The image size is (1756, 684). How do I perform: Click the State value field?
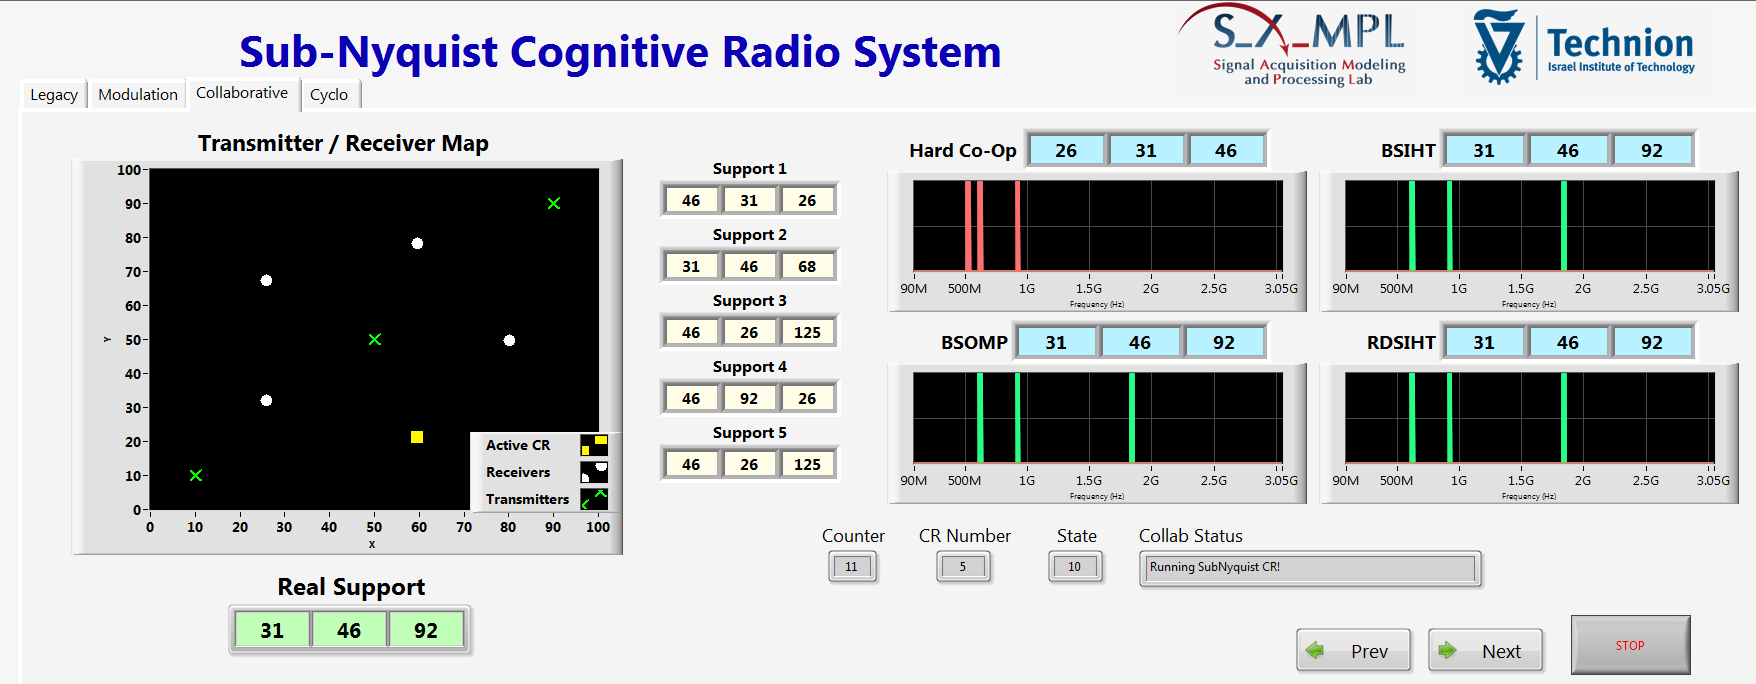coord(1075,567)
